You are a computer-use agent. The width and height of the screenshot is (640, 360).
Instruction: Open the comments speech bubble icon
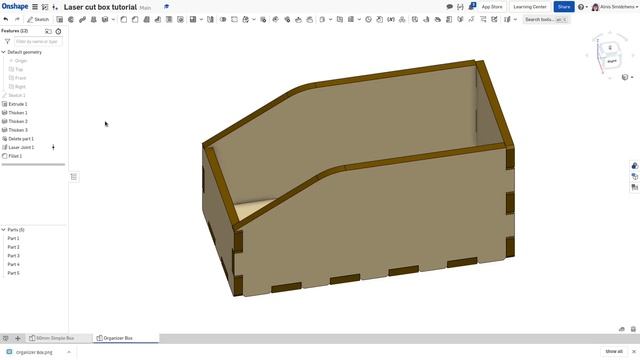[x=449, y=7]
